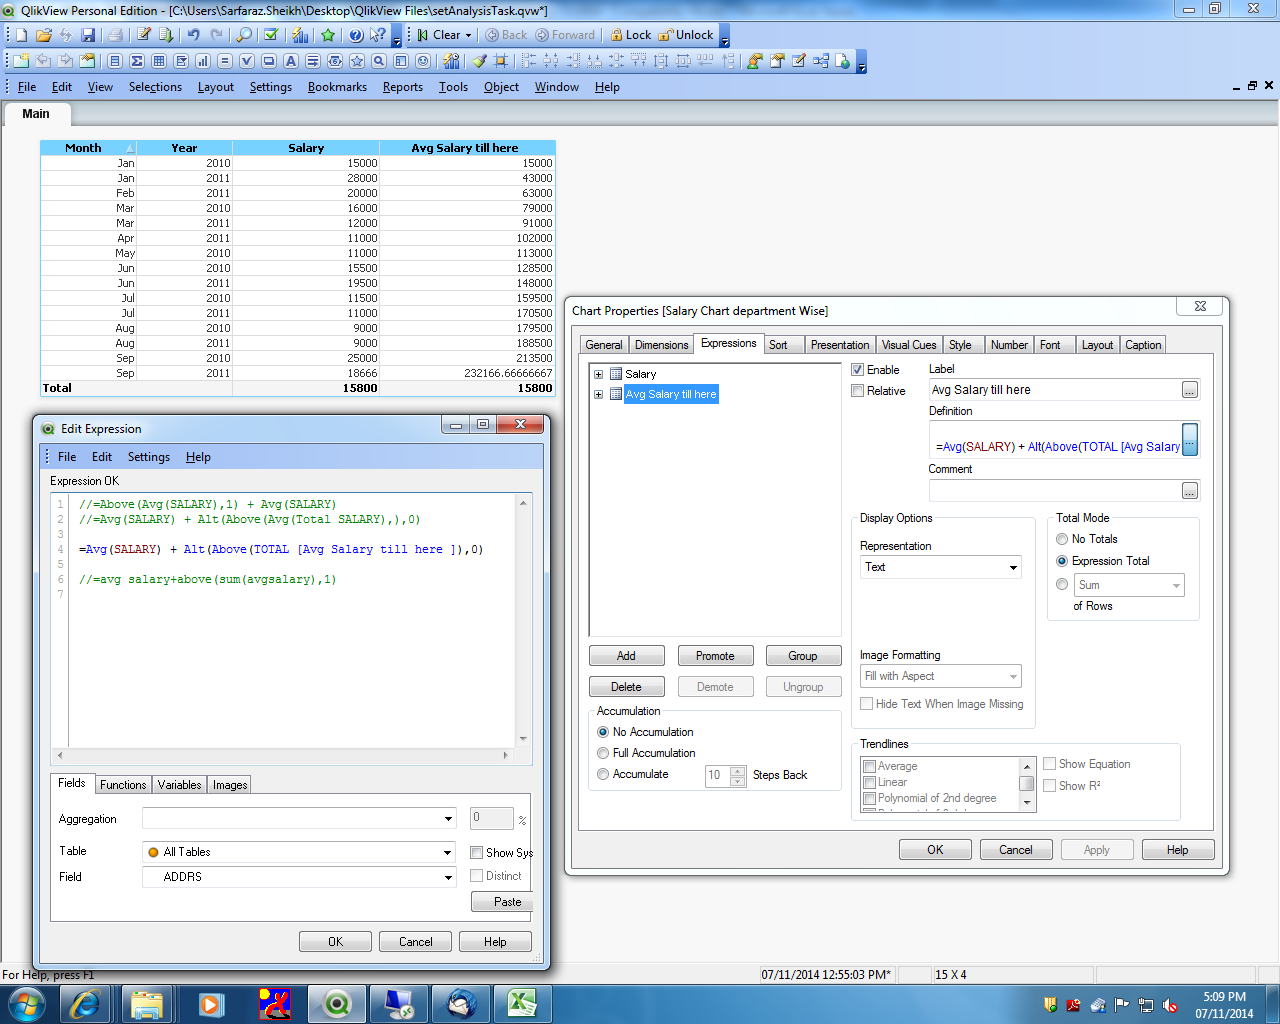This screenshot has width=1280, height=1024.
Task: Open the Search magnifier tool in toolbar
Action: pos(244,35)
